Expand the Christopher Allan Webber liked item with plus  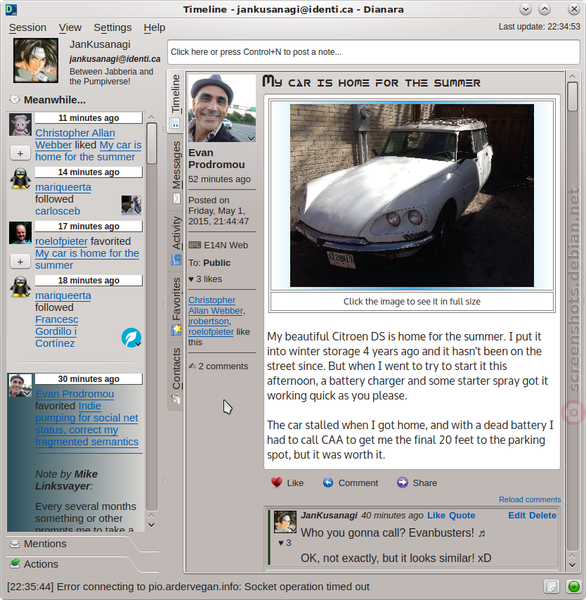[20, 153]
